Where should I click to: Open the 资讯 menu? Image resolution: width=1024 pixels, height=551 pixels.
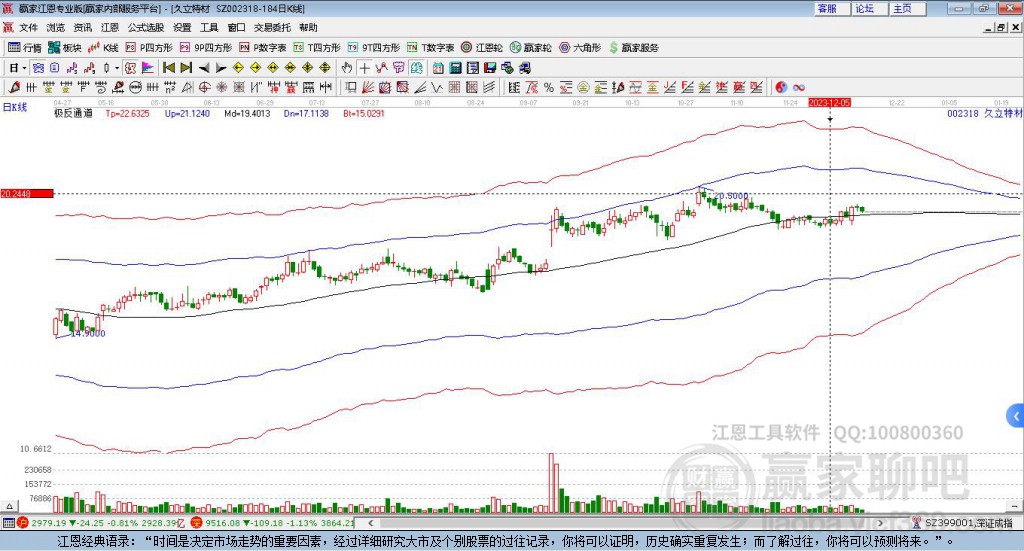(83, 27)
